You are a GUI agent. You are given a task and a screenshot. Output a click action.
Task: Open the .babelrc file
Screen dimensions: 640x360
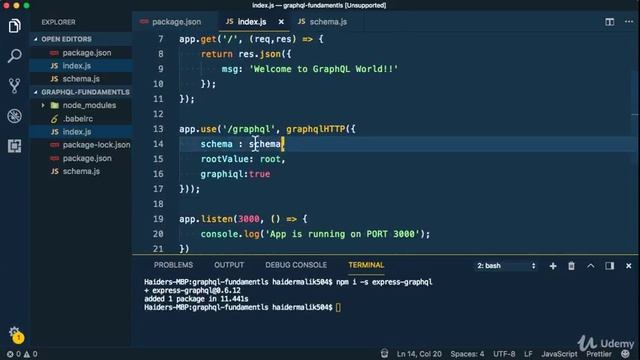coord(78,119)
